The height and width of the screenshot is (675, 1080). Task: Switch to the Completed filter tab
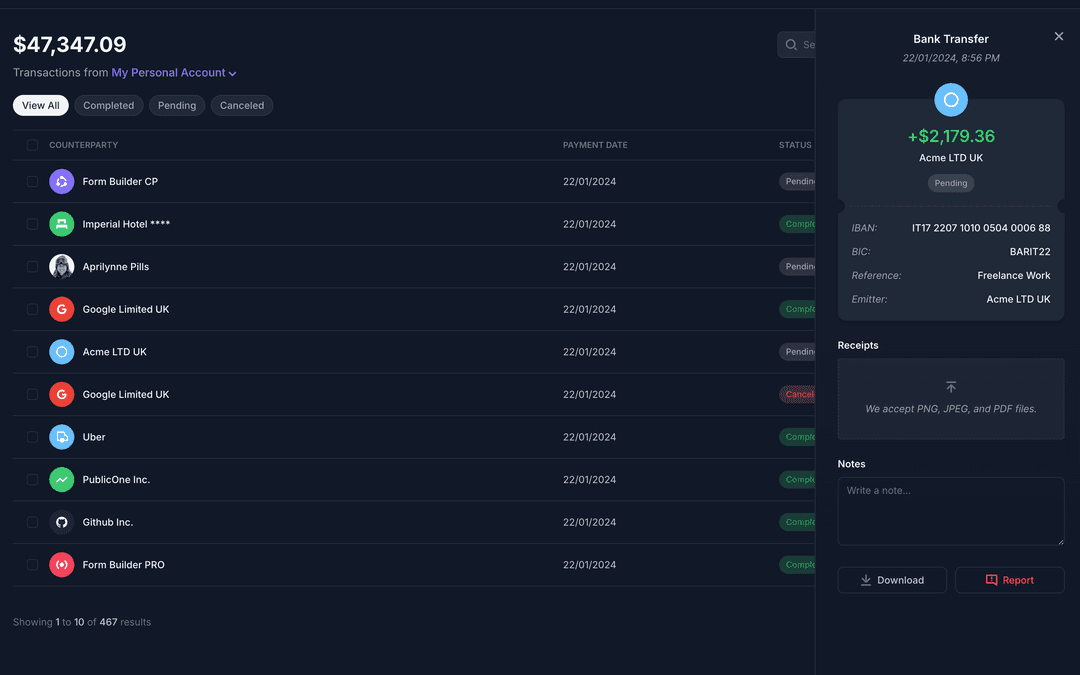click(x=108, y=106)
